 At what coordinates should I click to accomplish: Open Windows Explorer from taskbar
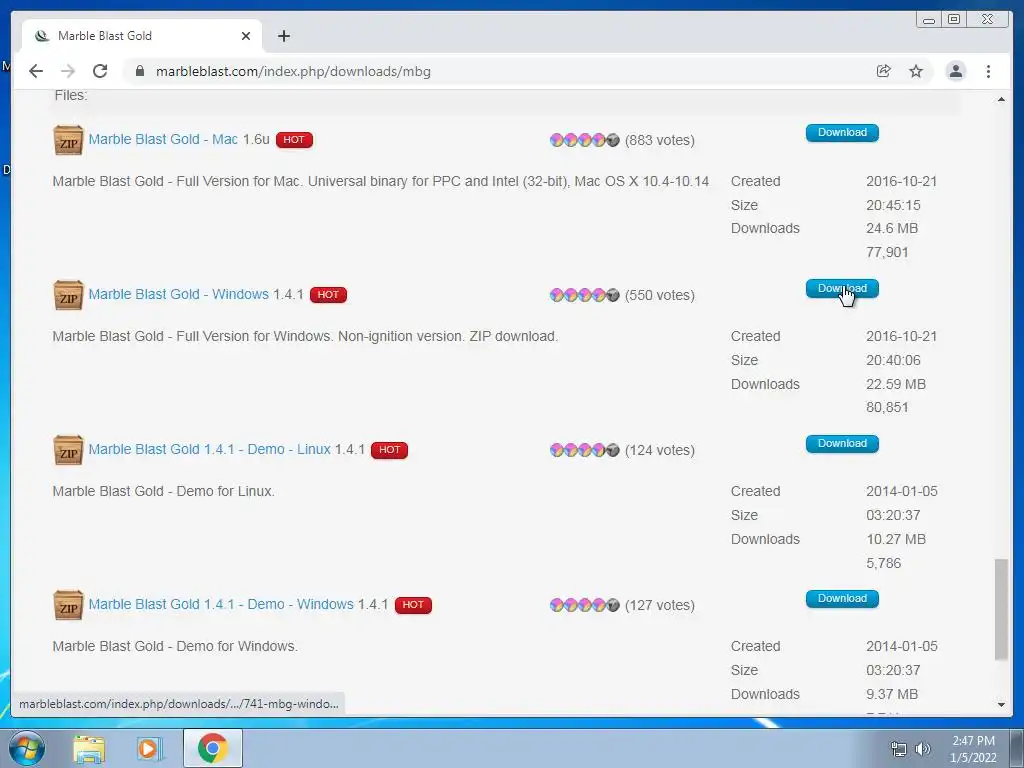point(89,749)
